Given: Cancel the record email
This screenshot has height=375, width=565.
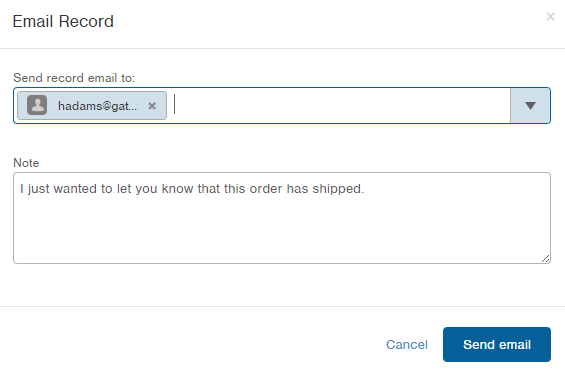Looking at the screenshot, I should point(407,345).
